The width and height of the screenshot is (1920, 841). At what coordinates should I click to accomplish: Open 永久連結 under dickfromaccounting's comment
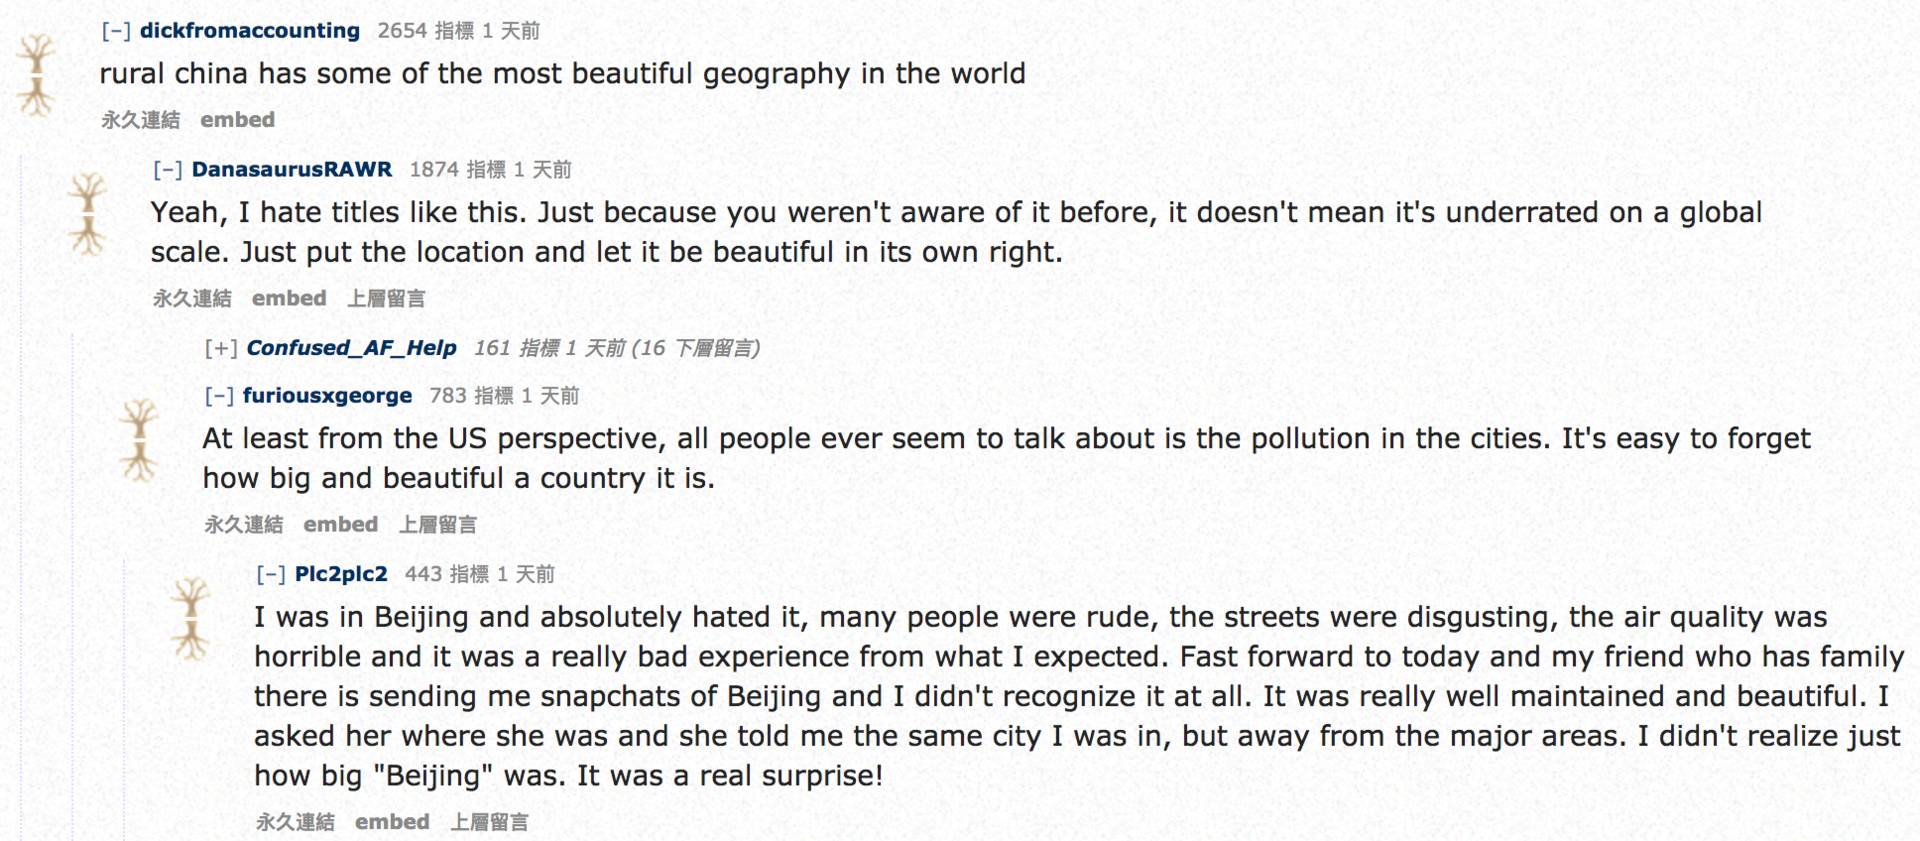coord(140,120)
